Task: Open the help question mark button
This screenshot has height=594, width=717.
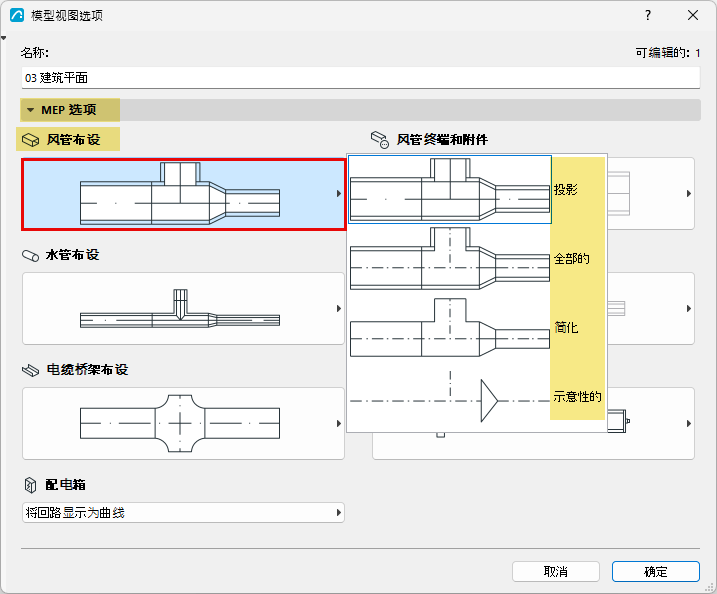Action: coord(647,15)
